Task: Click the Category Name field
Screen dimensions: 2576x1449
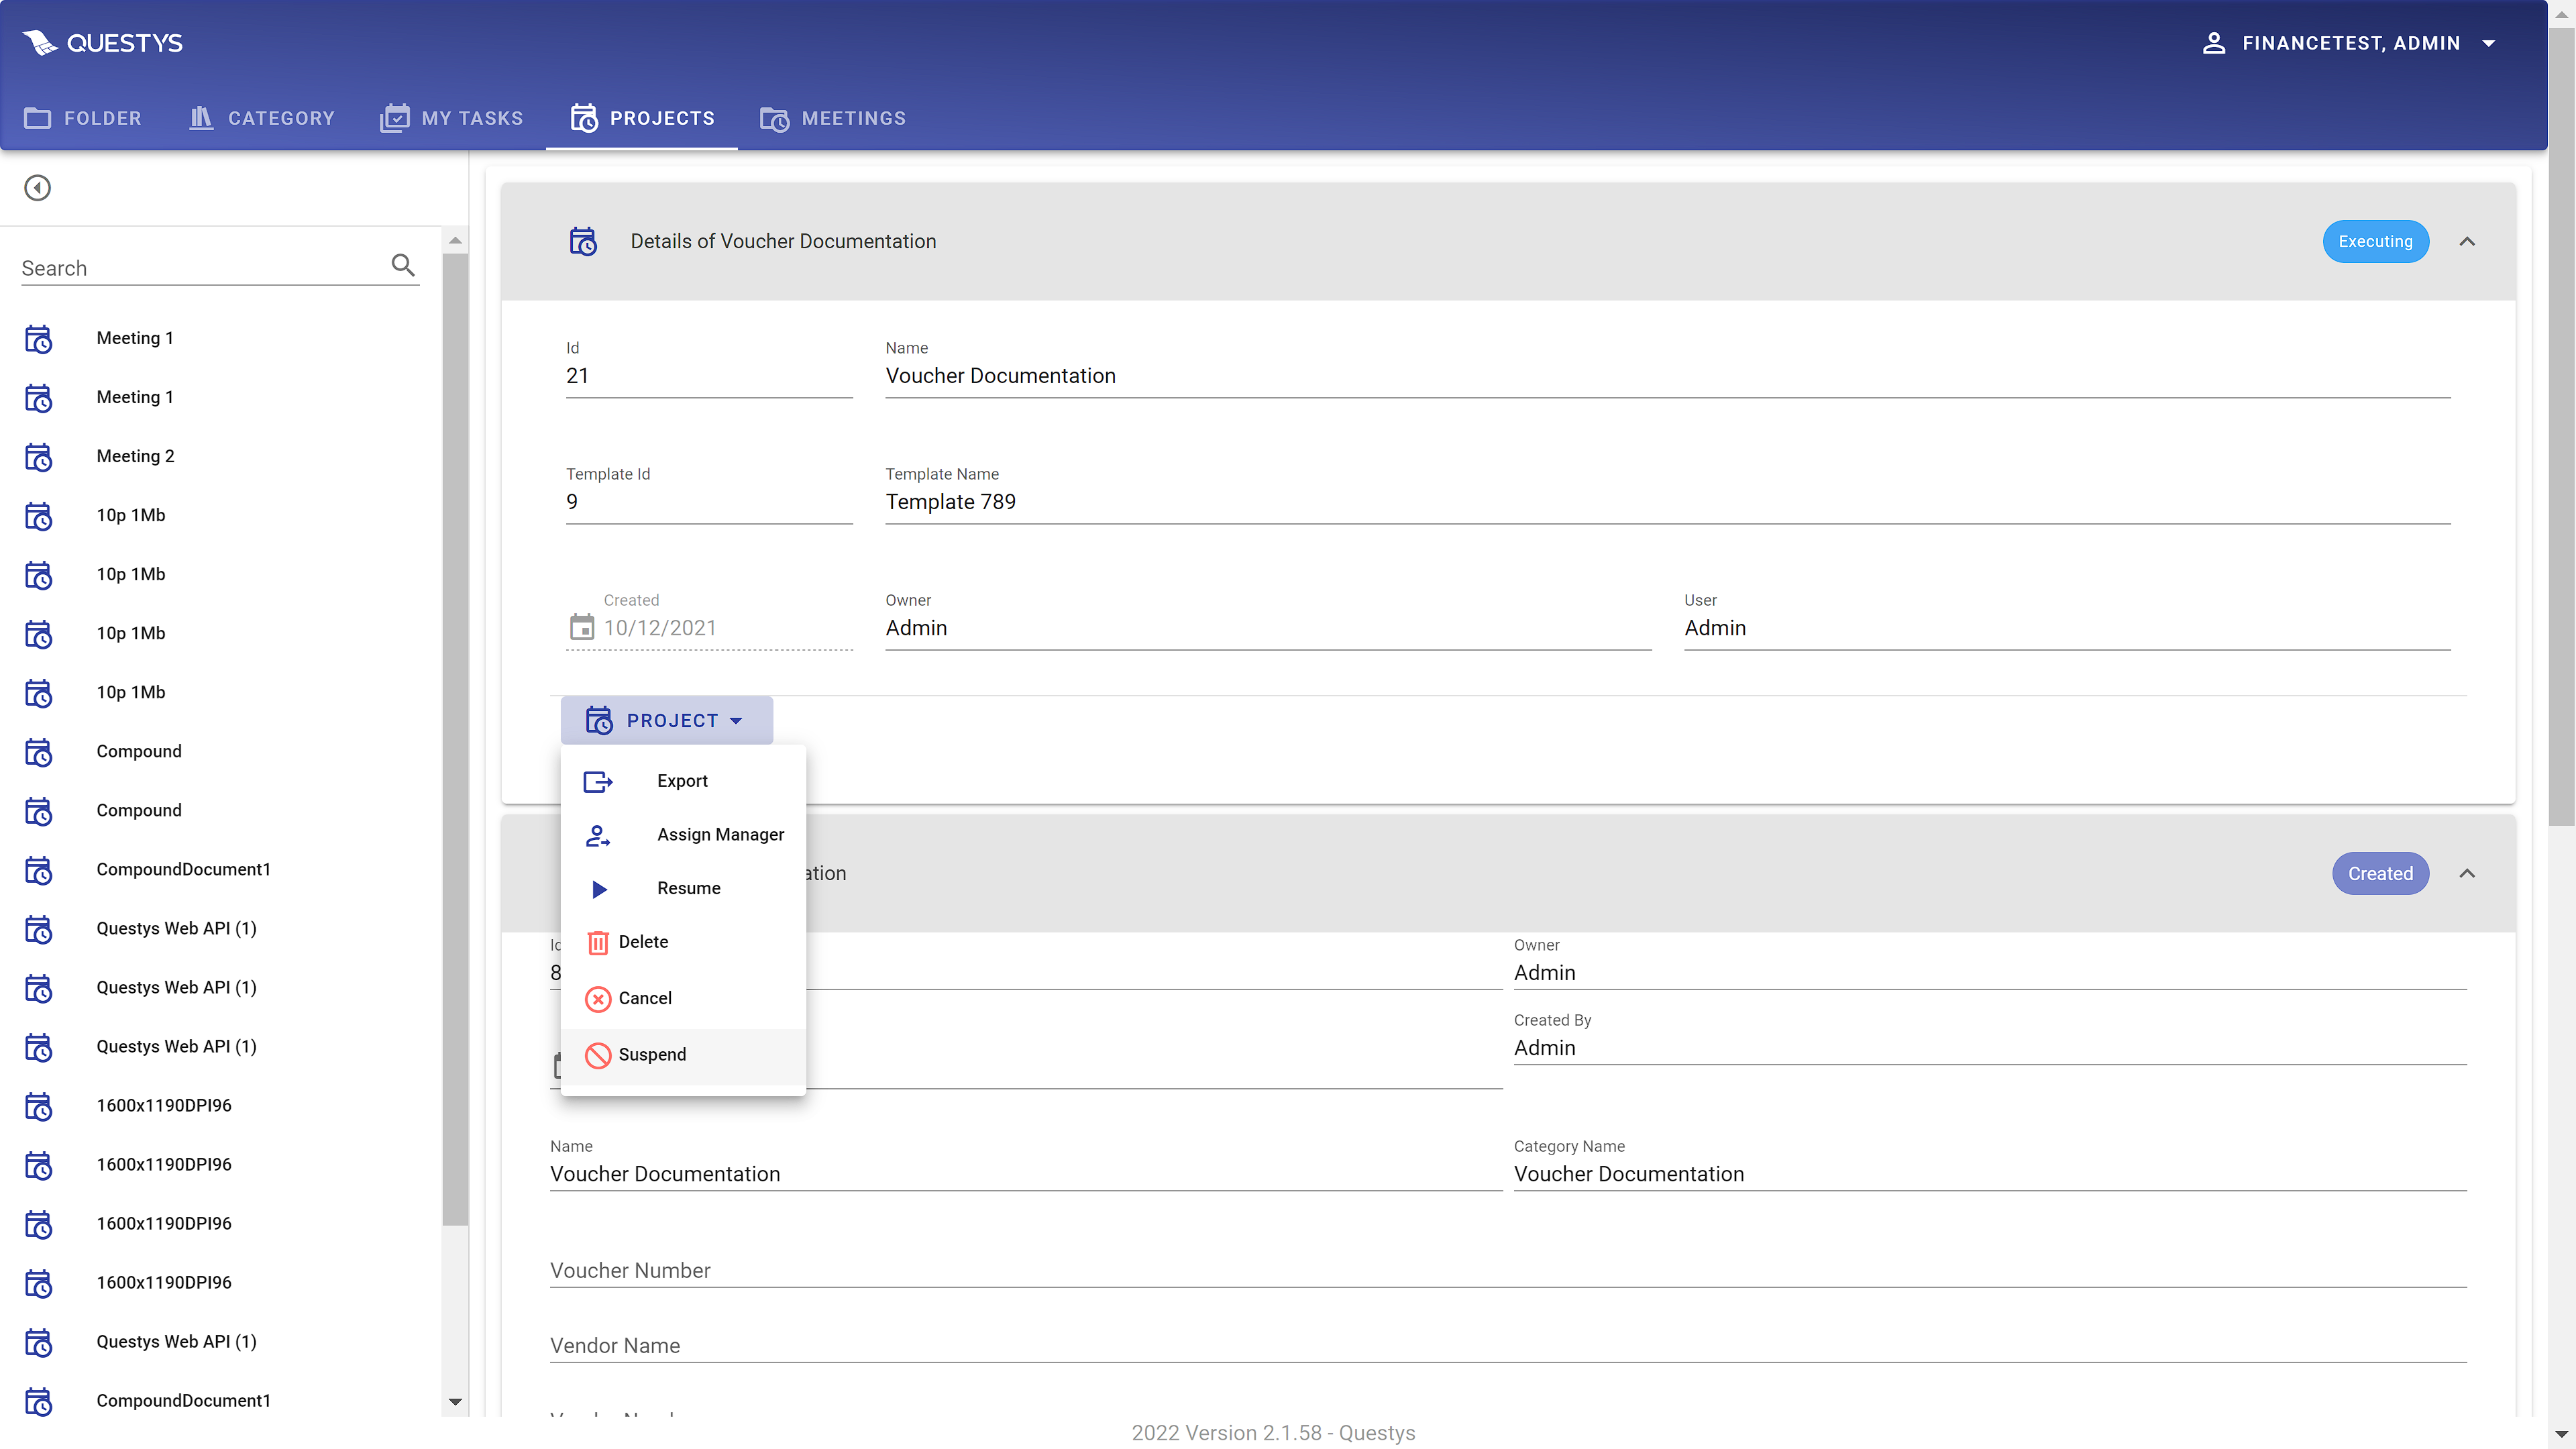Action: [x=1990, y=1173]
